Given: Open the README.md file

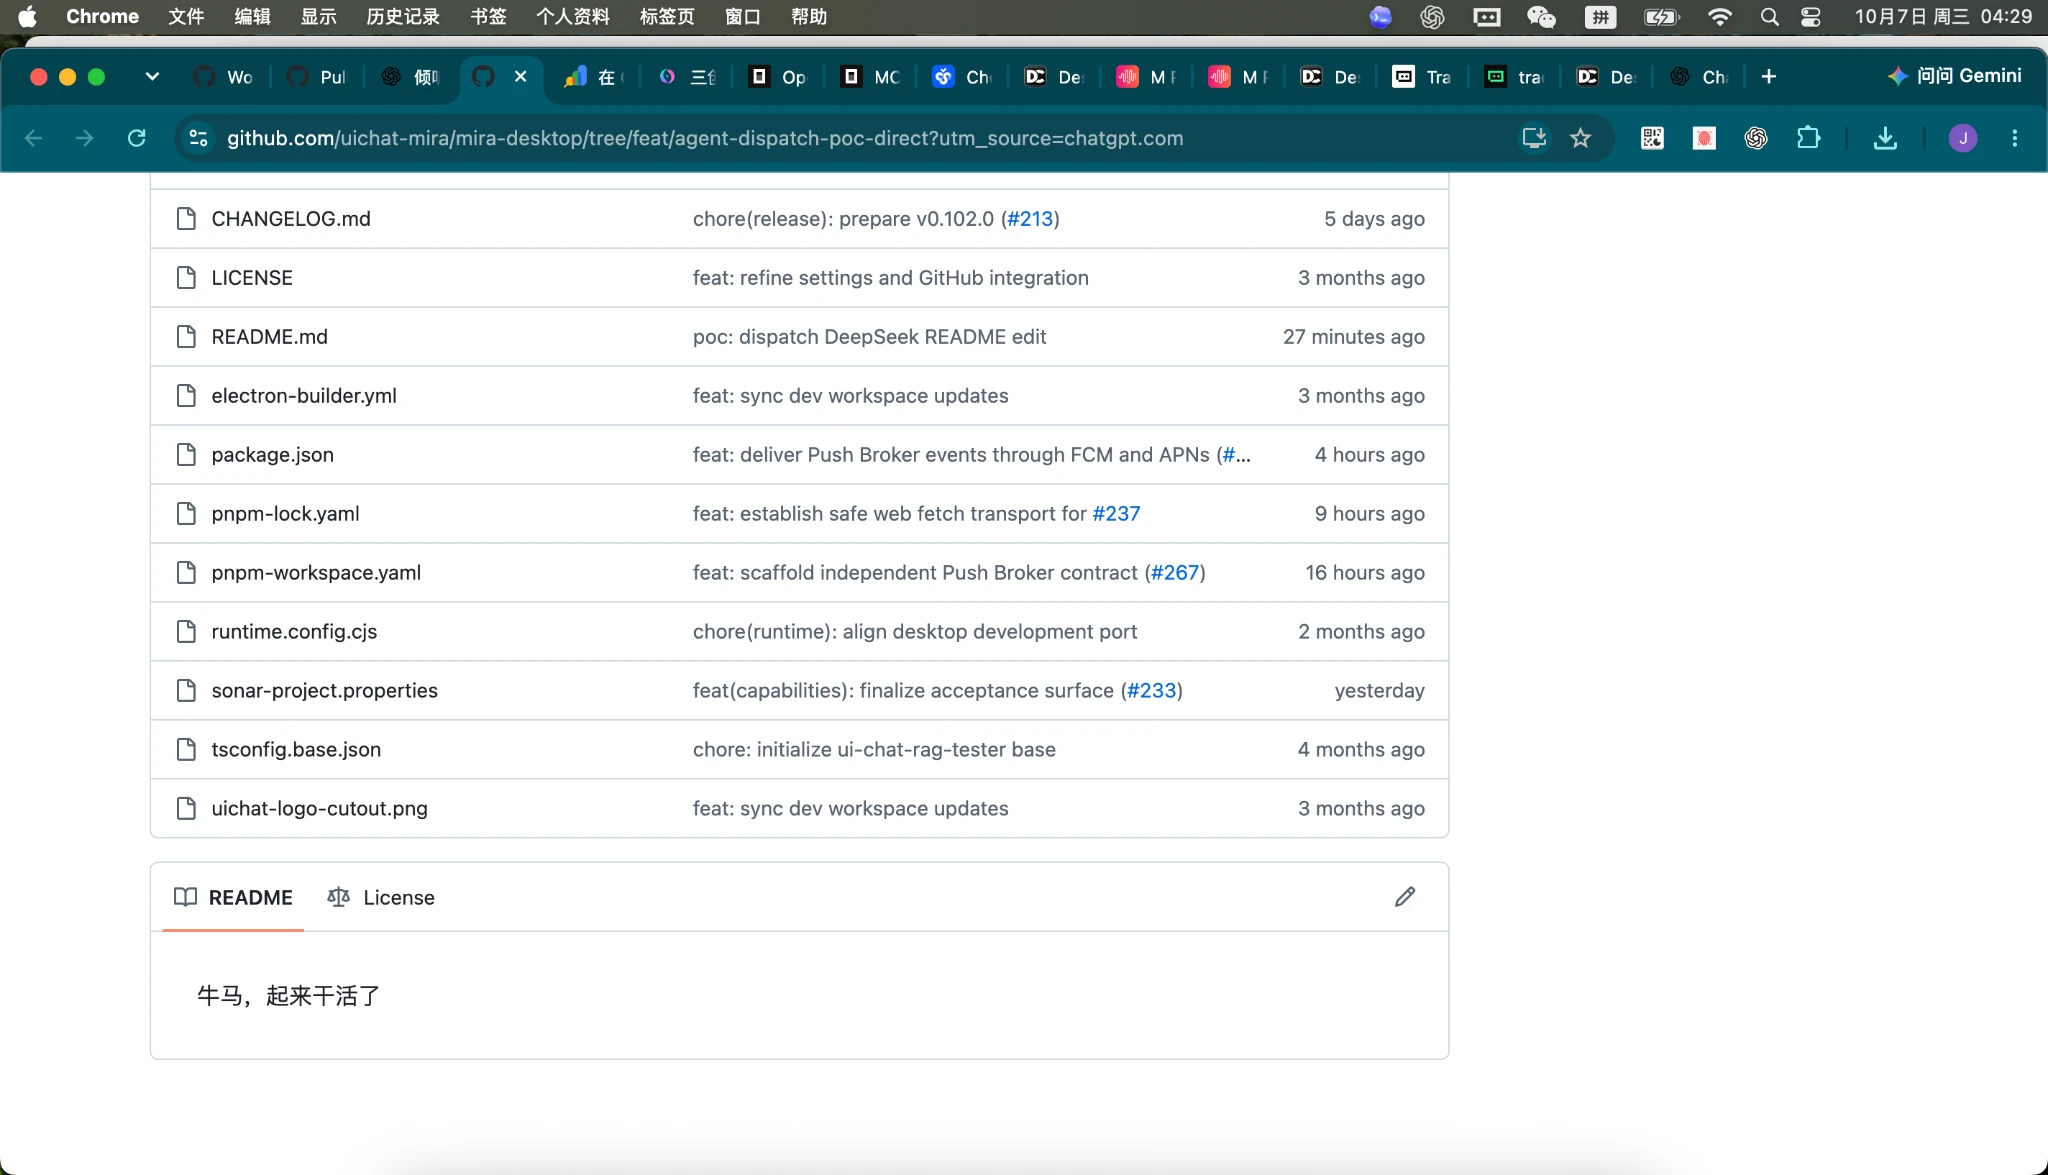Looking at the screenshot, I should [x=269, y=337].
